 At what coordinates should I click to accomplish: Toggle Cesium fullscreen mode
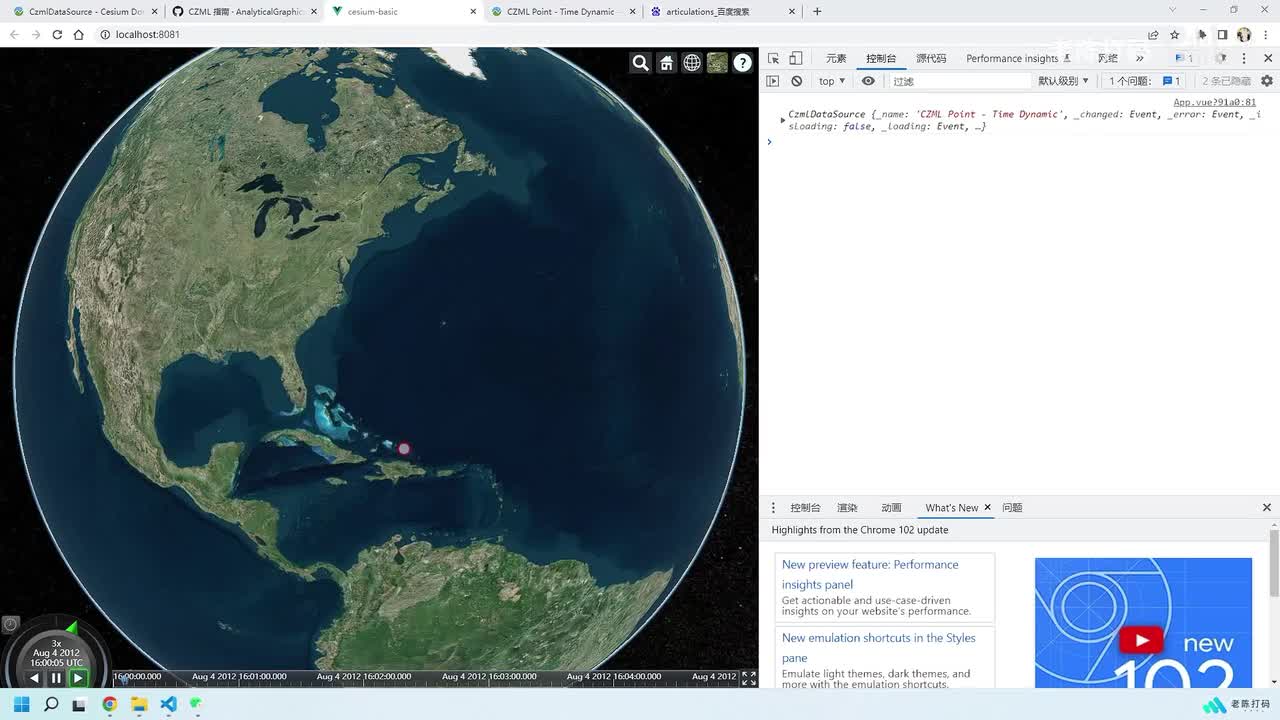748,678
